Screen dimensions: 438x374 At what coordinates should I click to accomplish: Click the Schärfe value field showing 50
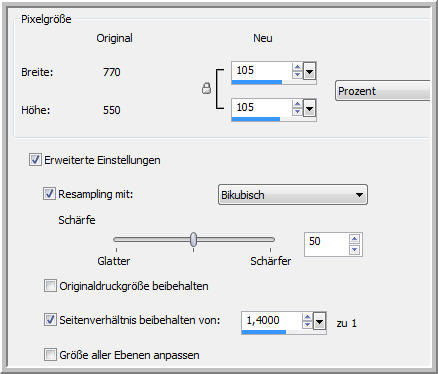[x=327, y=244]
